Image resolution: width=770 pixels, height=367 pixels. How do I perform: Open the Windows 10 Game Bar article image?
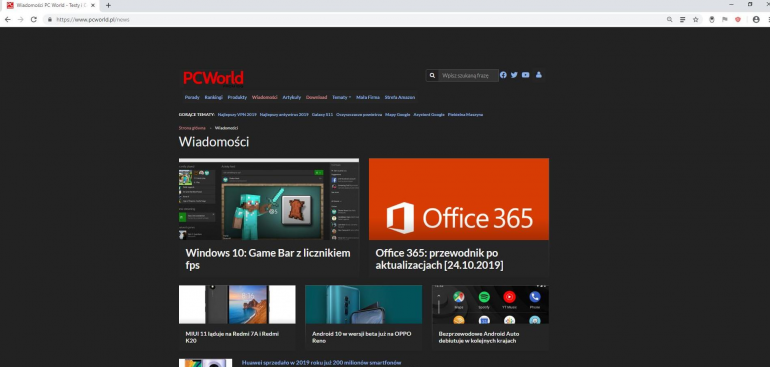pyautogui.click(x=269, y=199)
